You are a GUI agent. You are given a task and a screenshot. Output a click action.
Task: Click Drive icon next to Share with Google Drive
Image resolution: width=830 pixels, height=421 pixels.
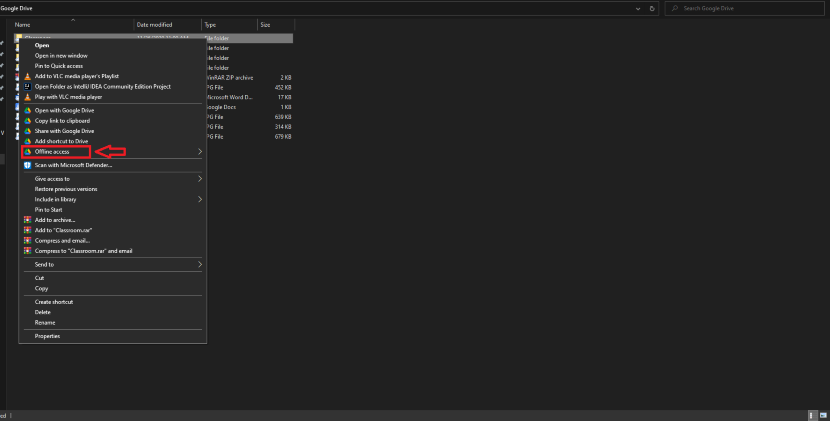28,131
